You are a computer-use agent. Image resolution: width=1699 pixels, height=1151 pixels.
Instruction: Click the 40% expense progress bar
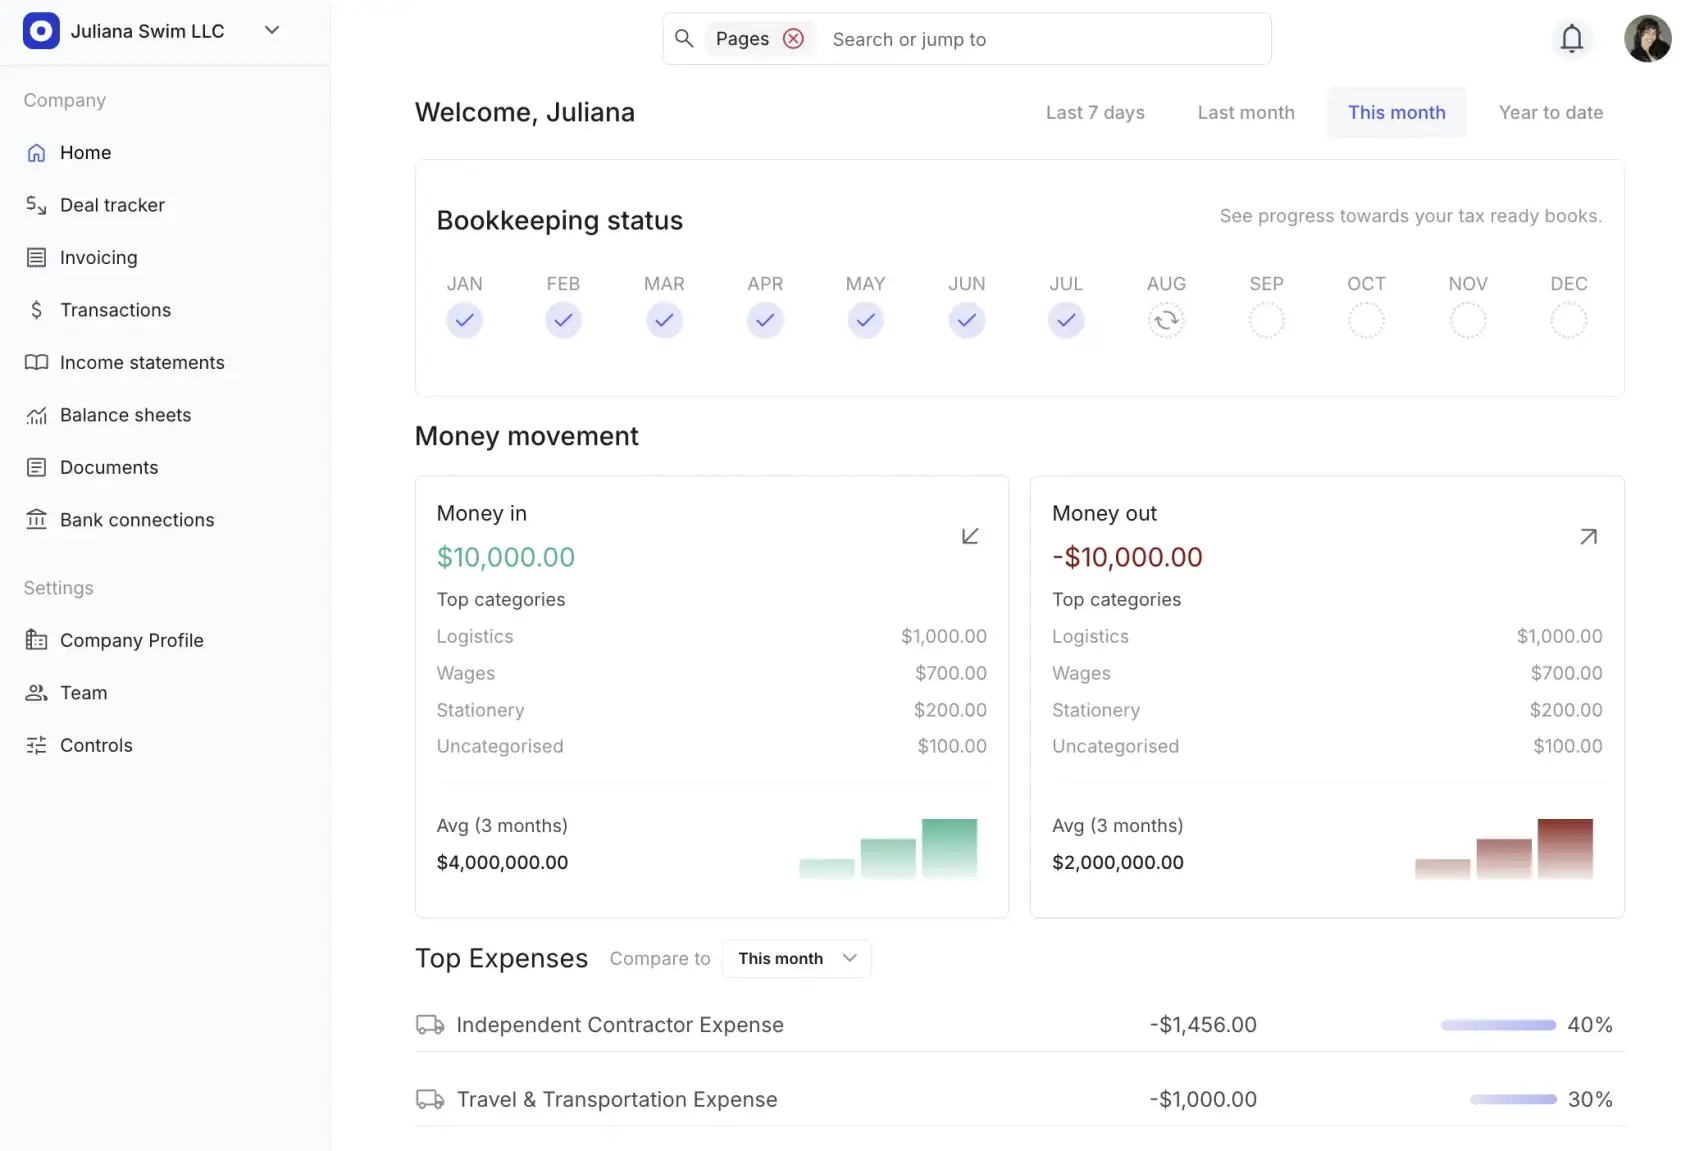(1498, 1025)
